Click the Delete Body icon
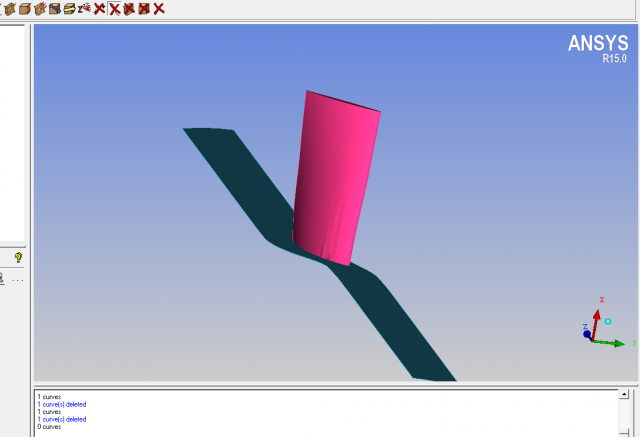 (144, 8)
